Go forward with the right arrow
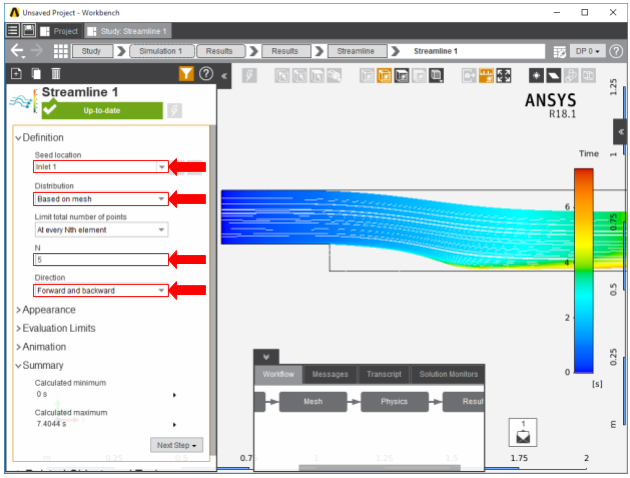 [37, 51]
